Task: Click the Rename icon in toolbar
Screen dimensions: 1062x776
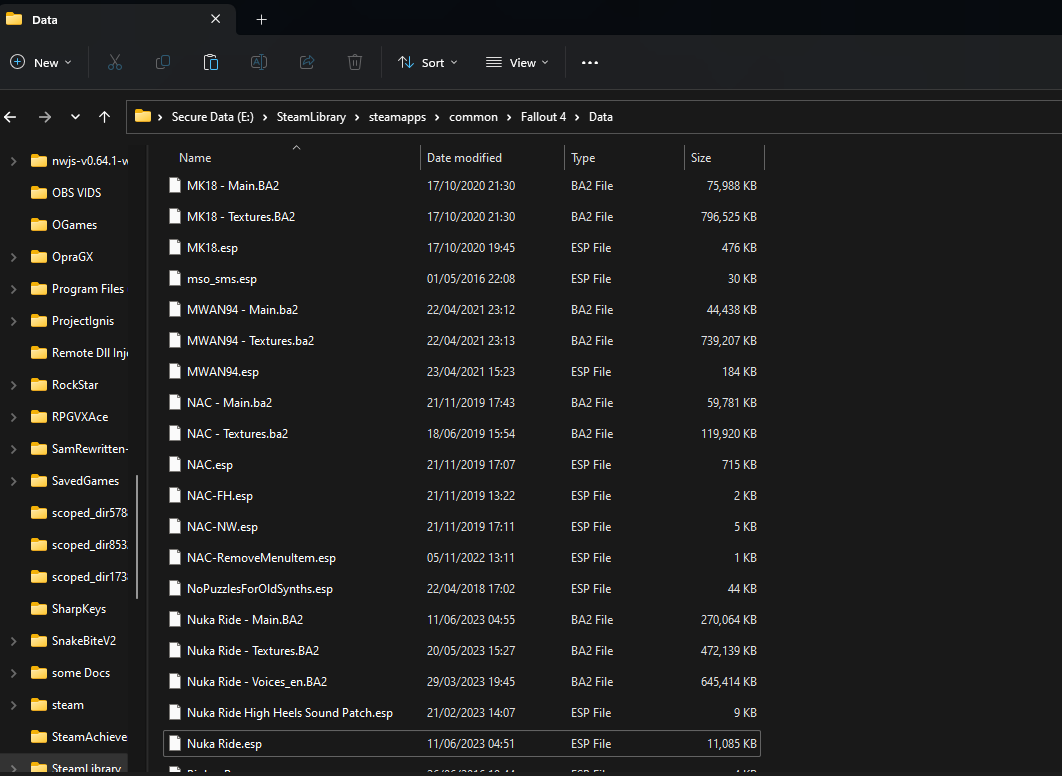Action: [x=259, y=62]
